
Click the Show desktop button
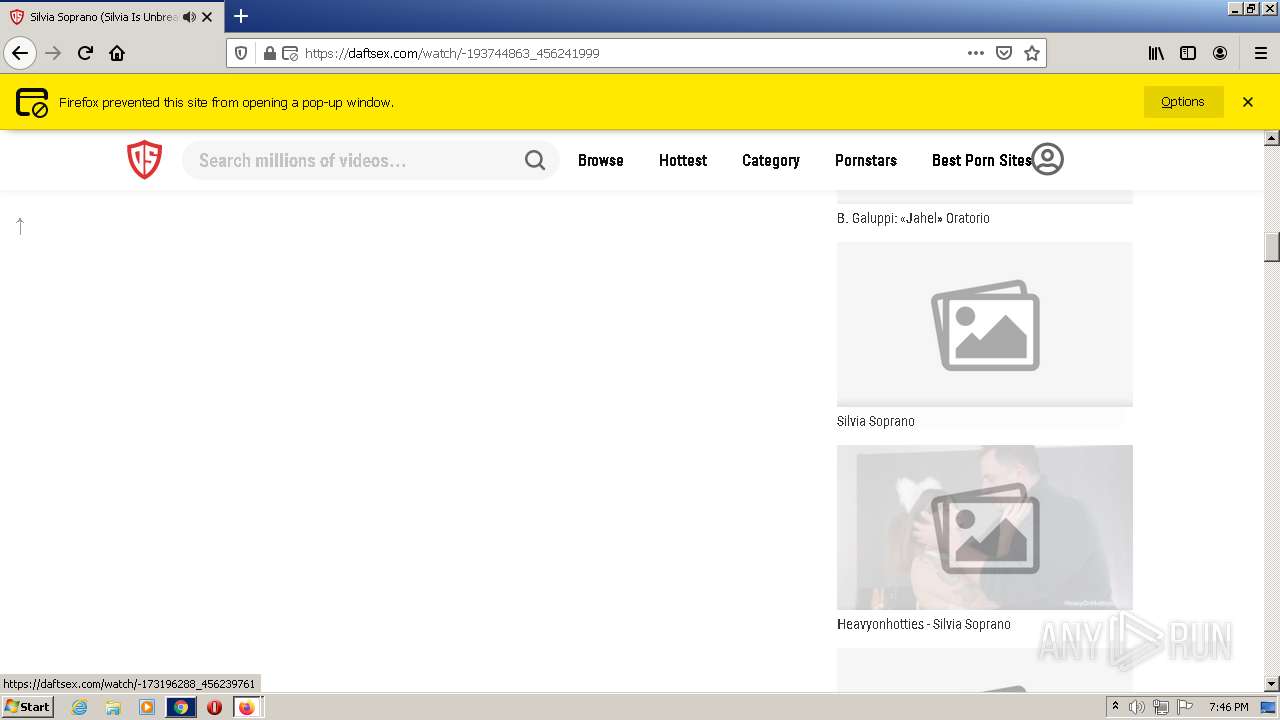(x=1270, y=707)
